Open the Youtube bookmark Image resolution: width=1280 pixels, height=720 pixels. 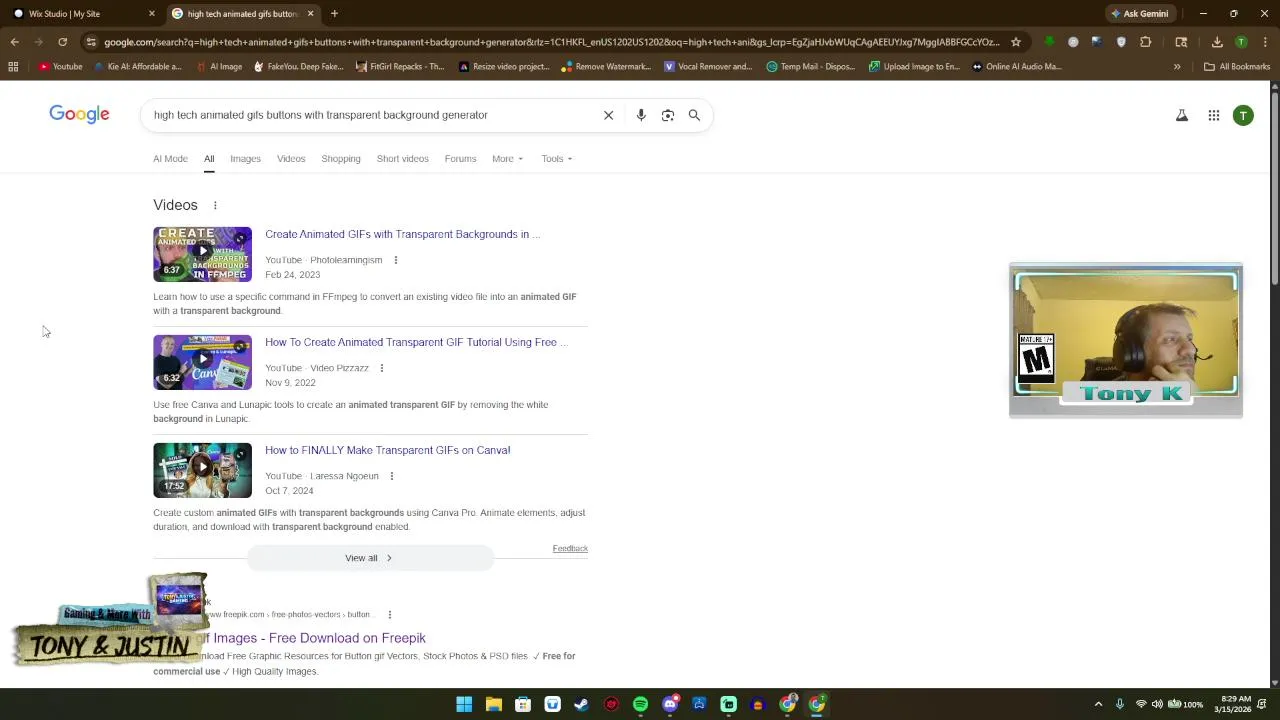point(60,67)
